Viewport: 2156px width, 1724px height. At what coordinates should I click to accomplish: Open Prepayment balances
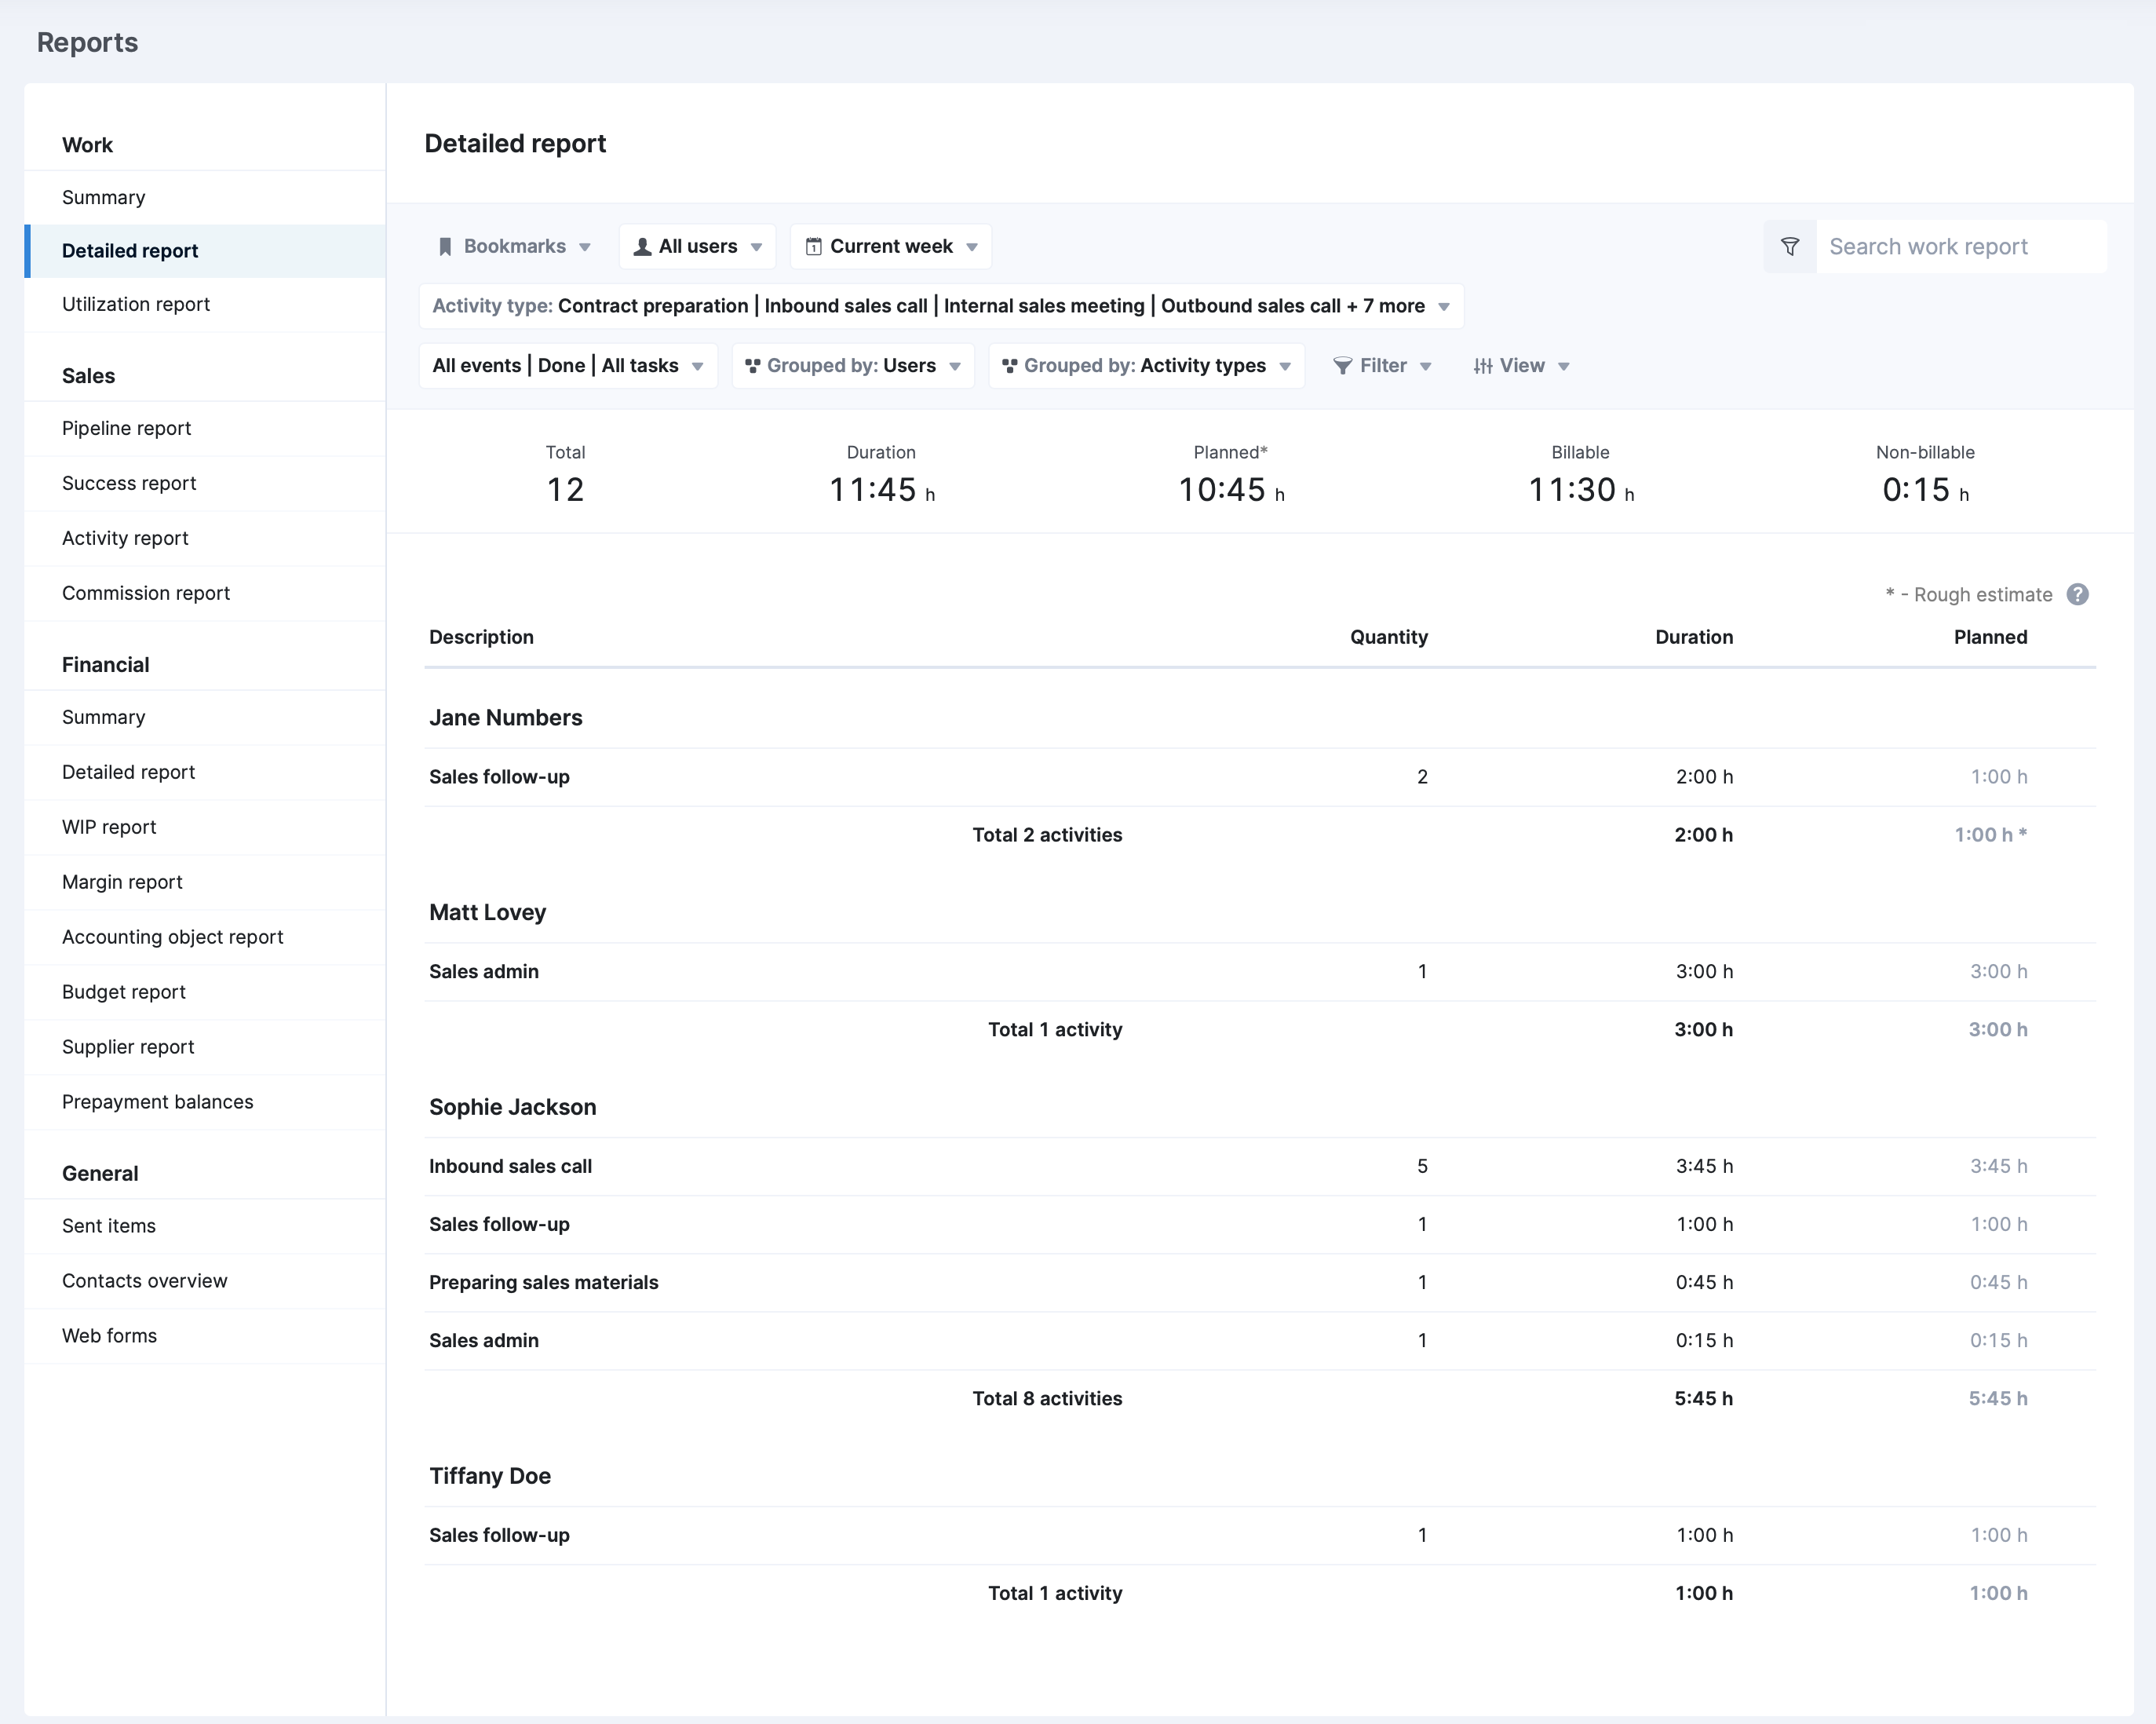click(205, 1102)
